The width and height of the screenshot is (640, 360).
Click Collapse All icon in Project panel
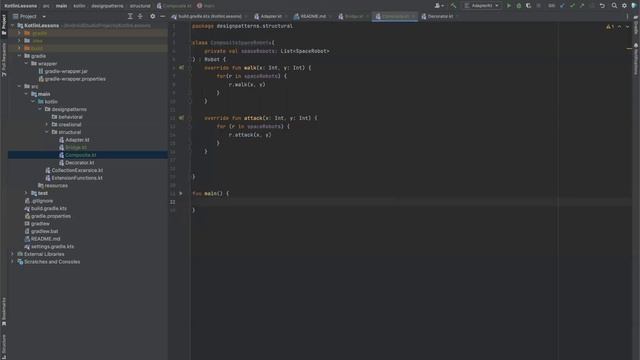coord(140,16)
